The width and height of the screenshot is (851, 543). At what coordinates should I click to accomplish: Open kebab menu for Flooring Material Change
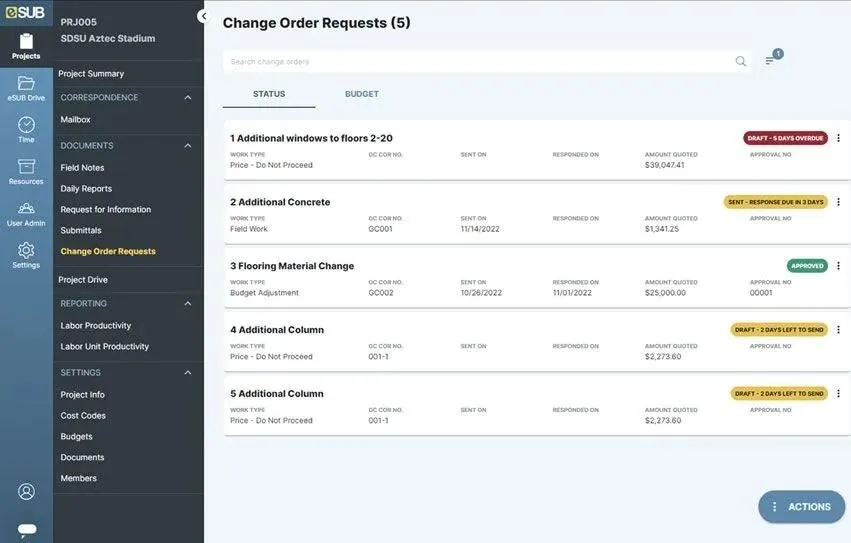pos(839,266)
